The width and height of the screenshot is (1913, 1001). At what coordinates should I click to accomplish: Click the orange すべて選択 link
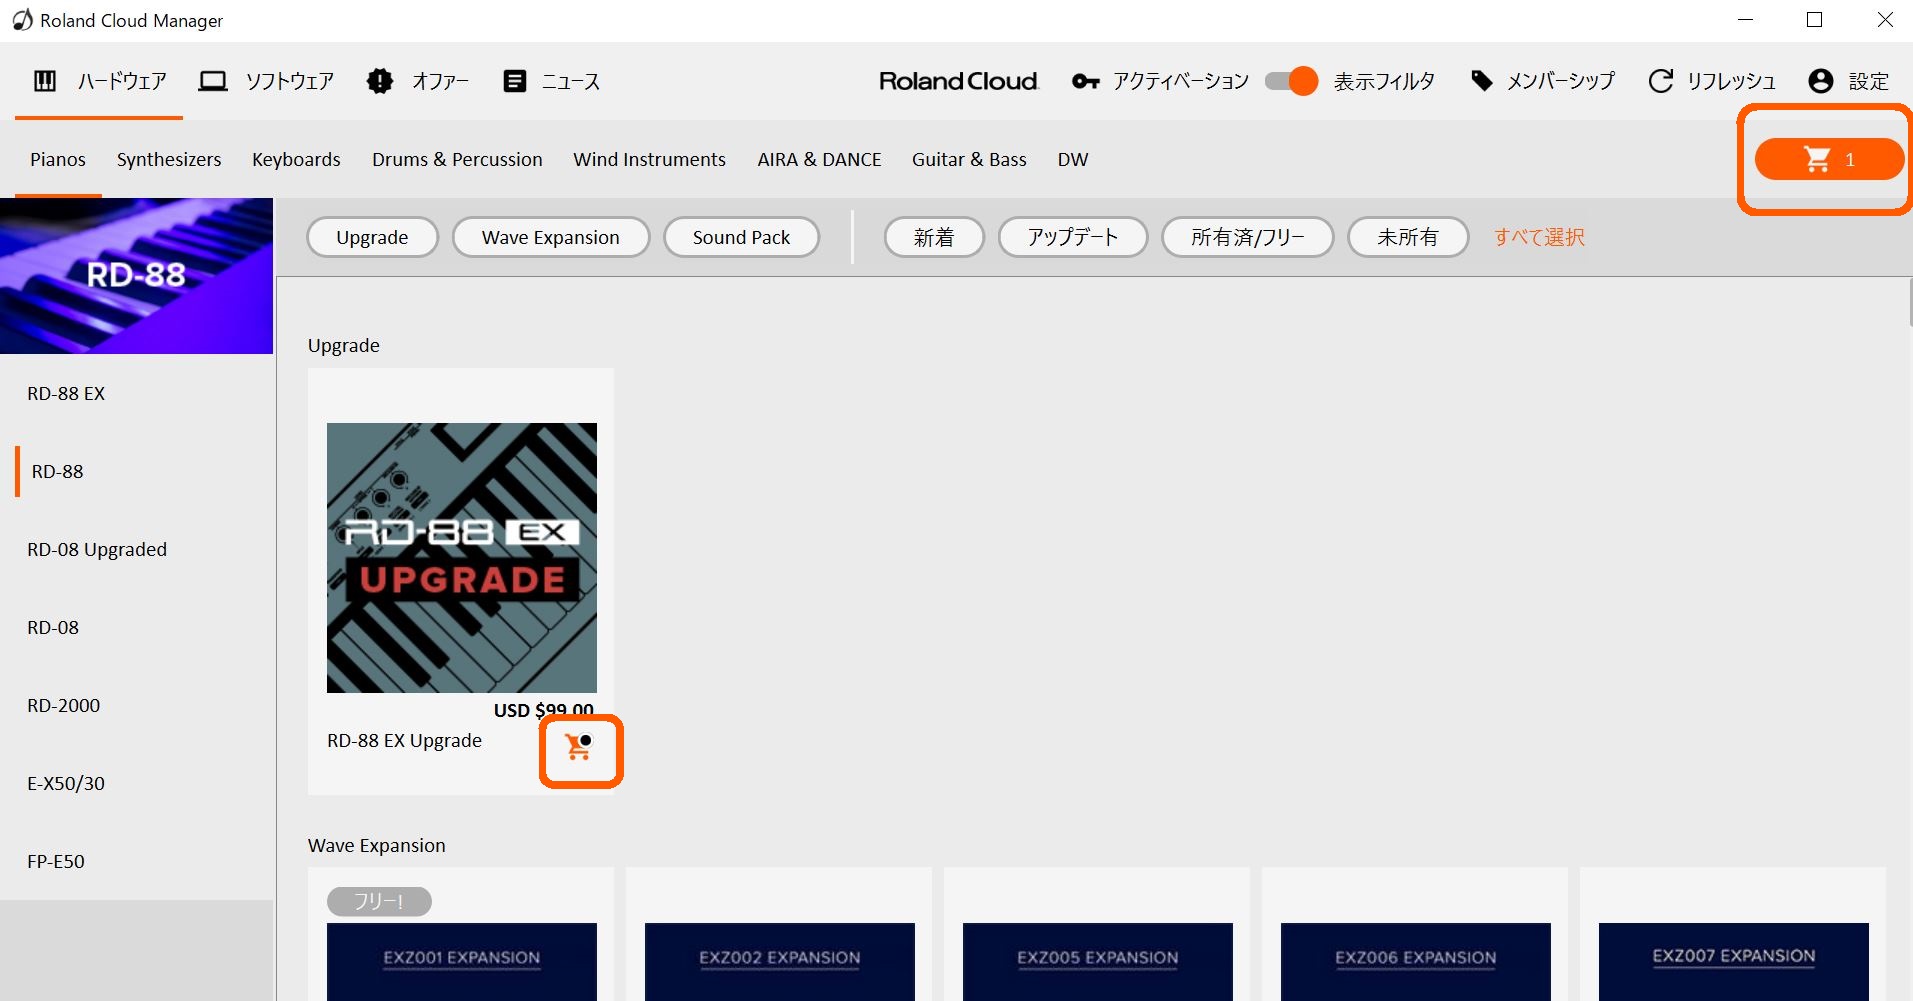[1539, 237]
